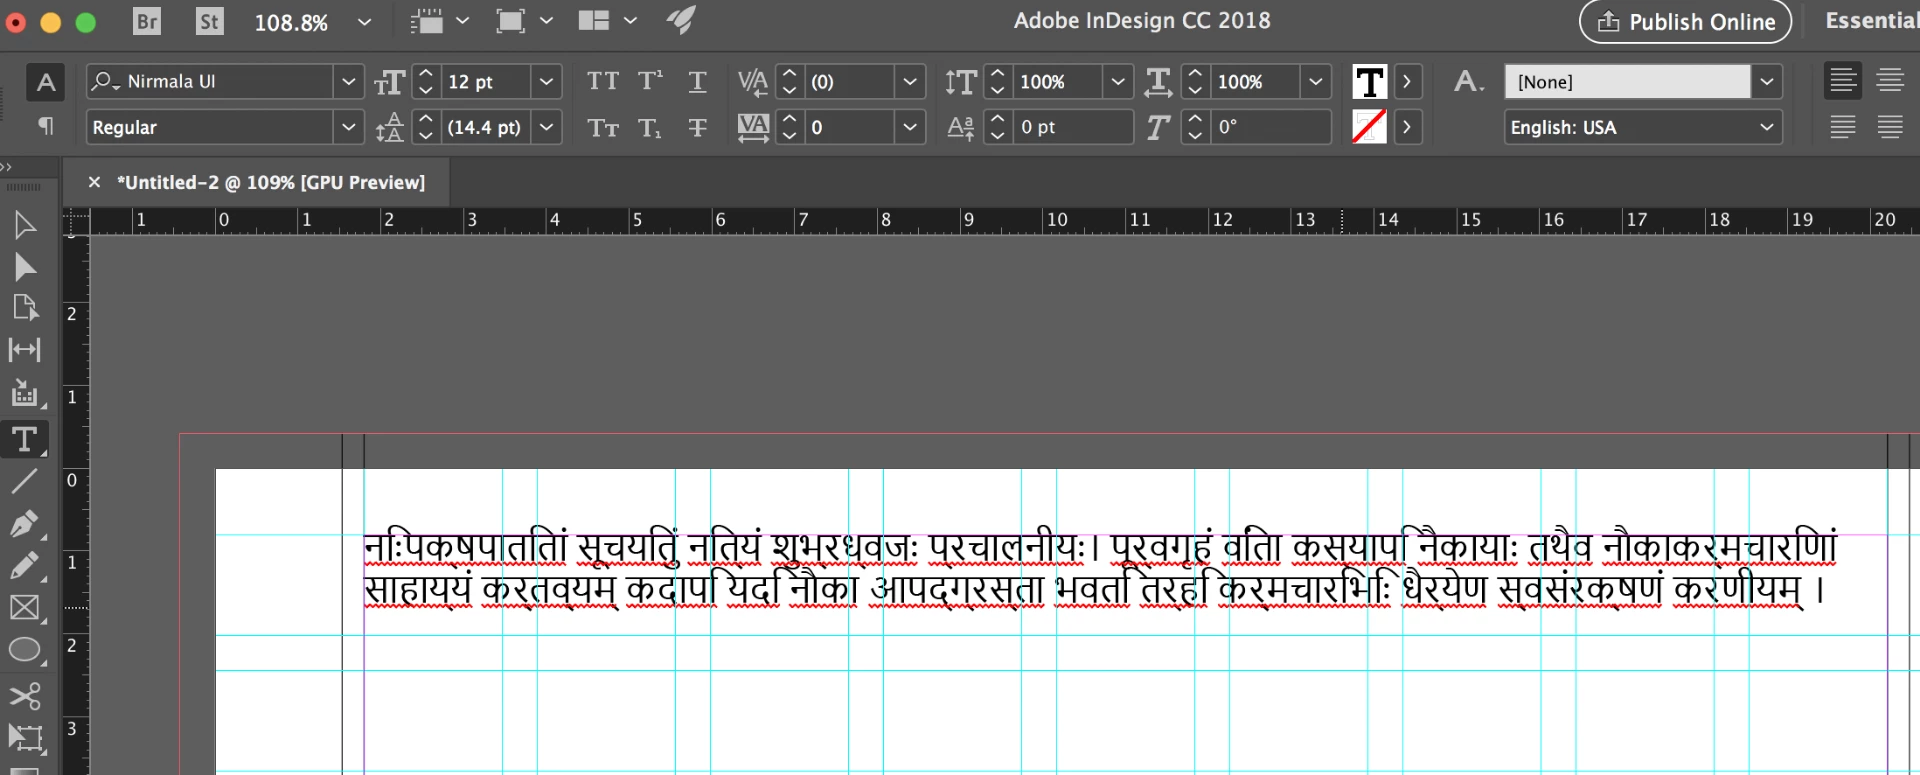Choose the Selection tool
Image resolution: width=1920 pixels, height=775 pixels.
(25, 225)
